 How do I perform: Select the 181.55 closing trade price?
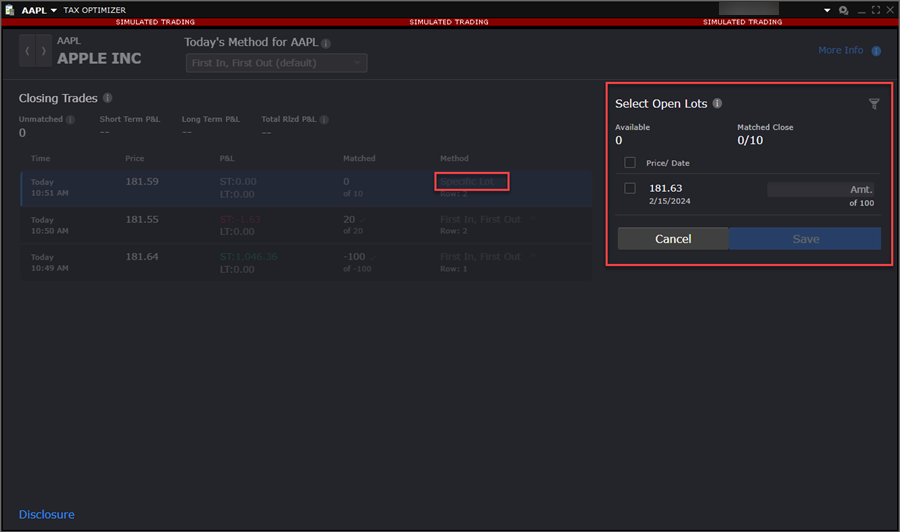(142, 219)
